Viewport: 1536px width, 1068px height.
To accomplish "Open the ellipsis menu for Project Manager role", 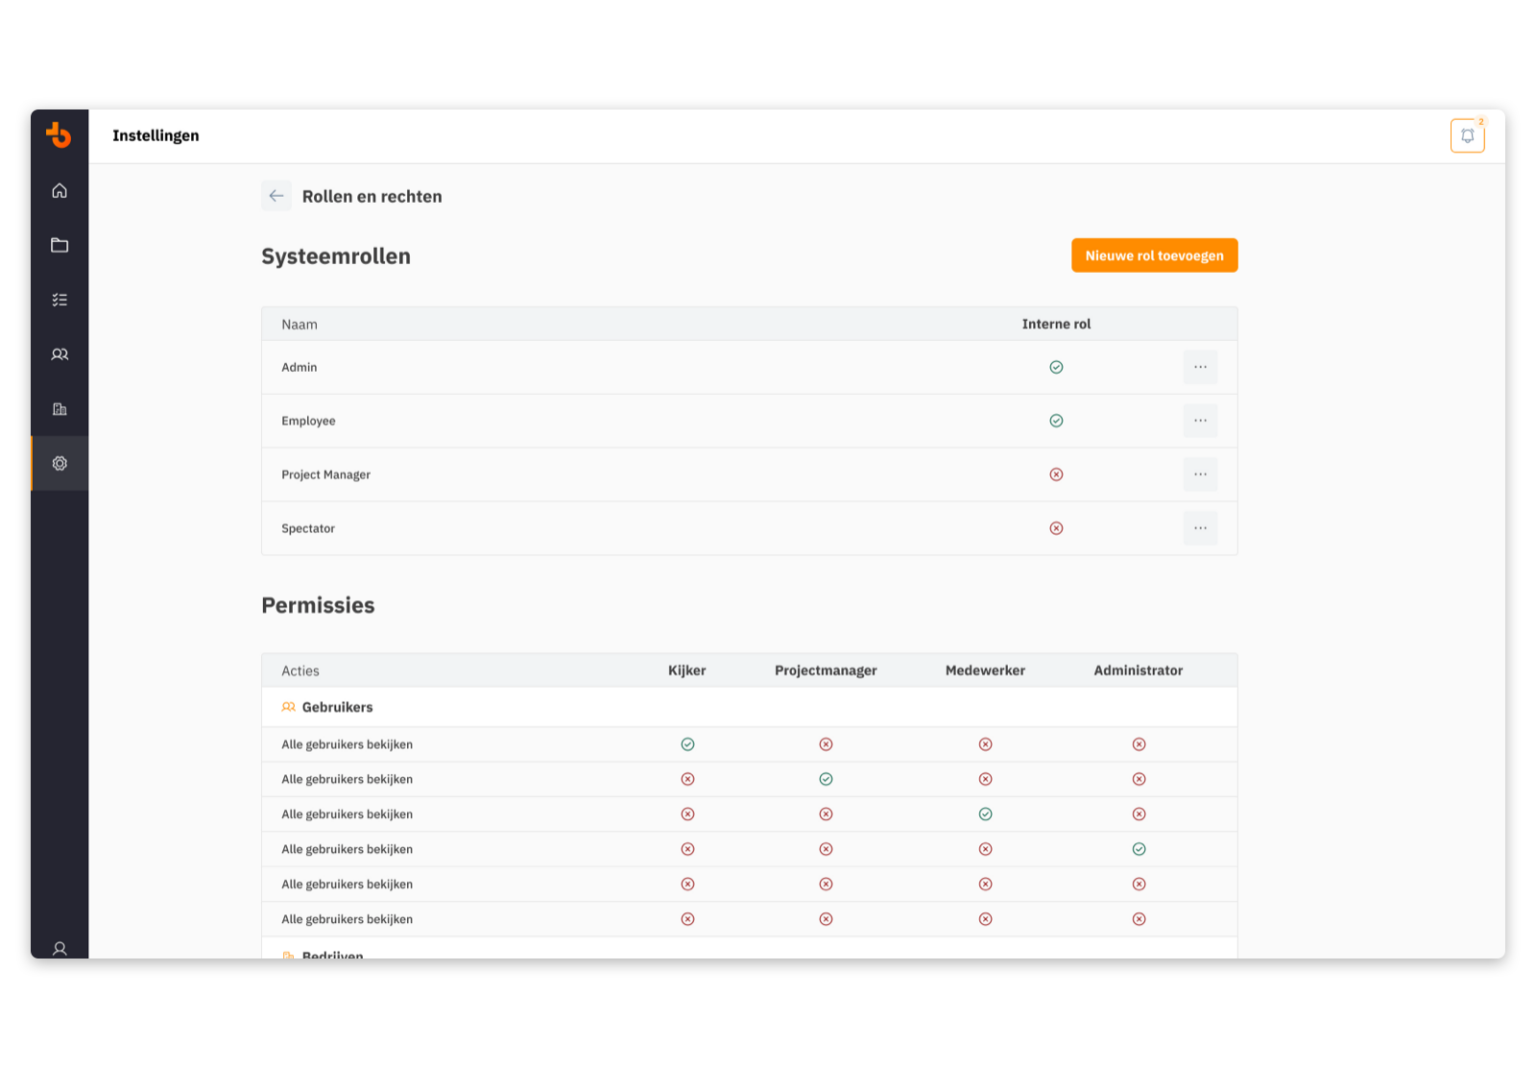I will click(1200, 474).
